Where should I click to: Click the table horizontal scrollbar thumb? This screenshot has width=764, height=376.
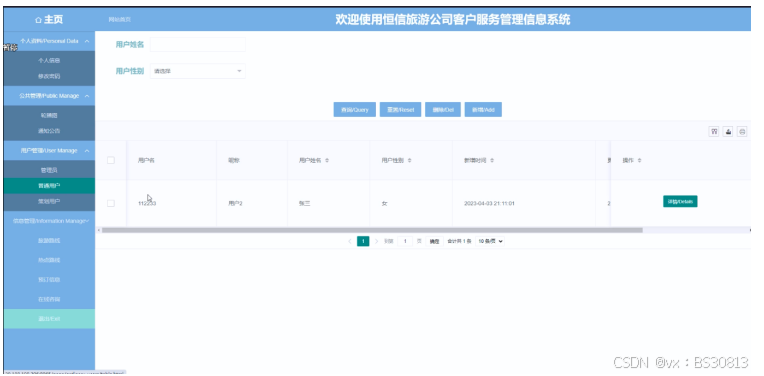[x=372, y=230]
